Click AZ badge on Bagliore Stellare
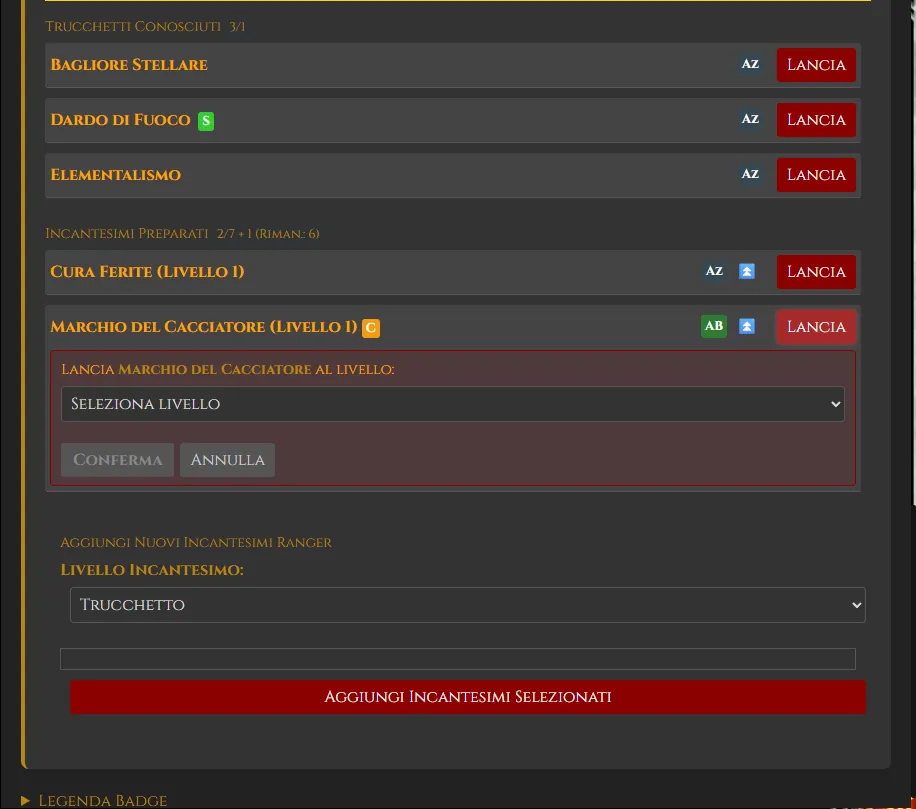 click(x=750, y=64)
